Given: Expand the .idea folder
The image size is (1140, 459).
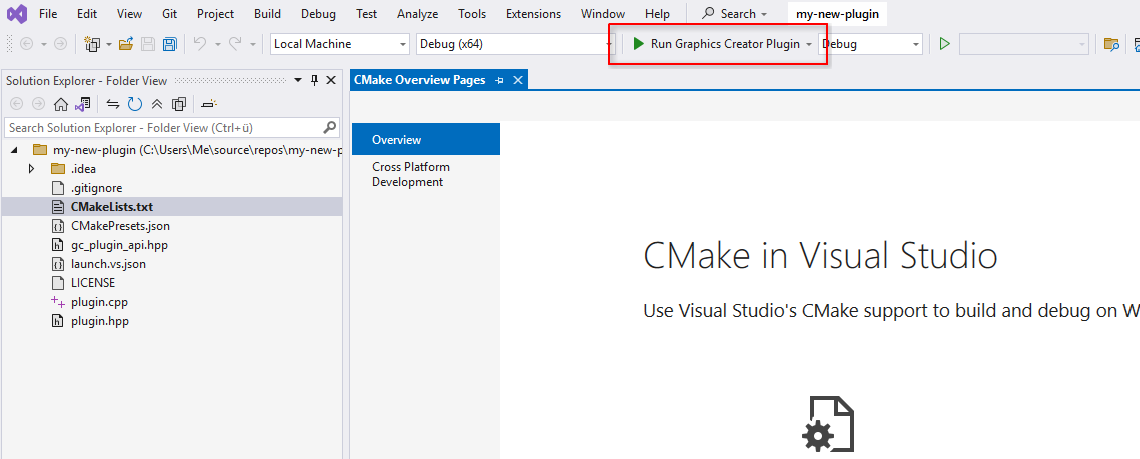Looking at the screenshot, I should pyautogui.click(x=31, y=169).
